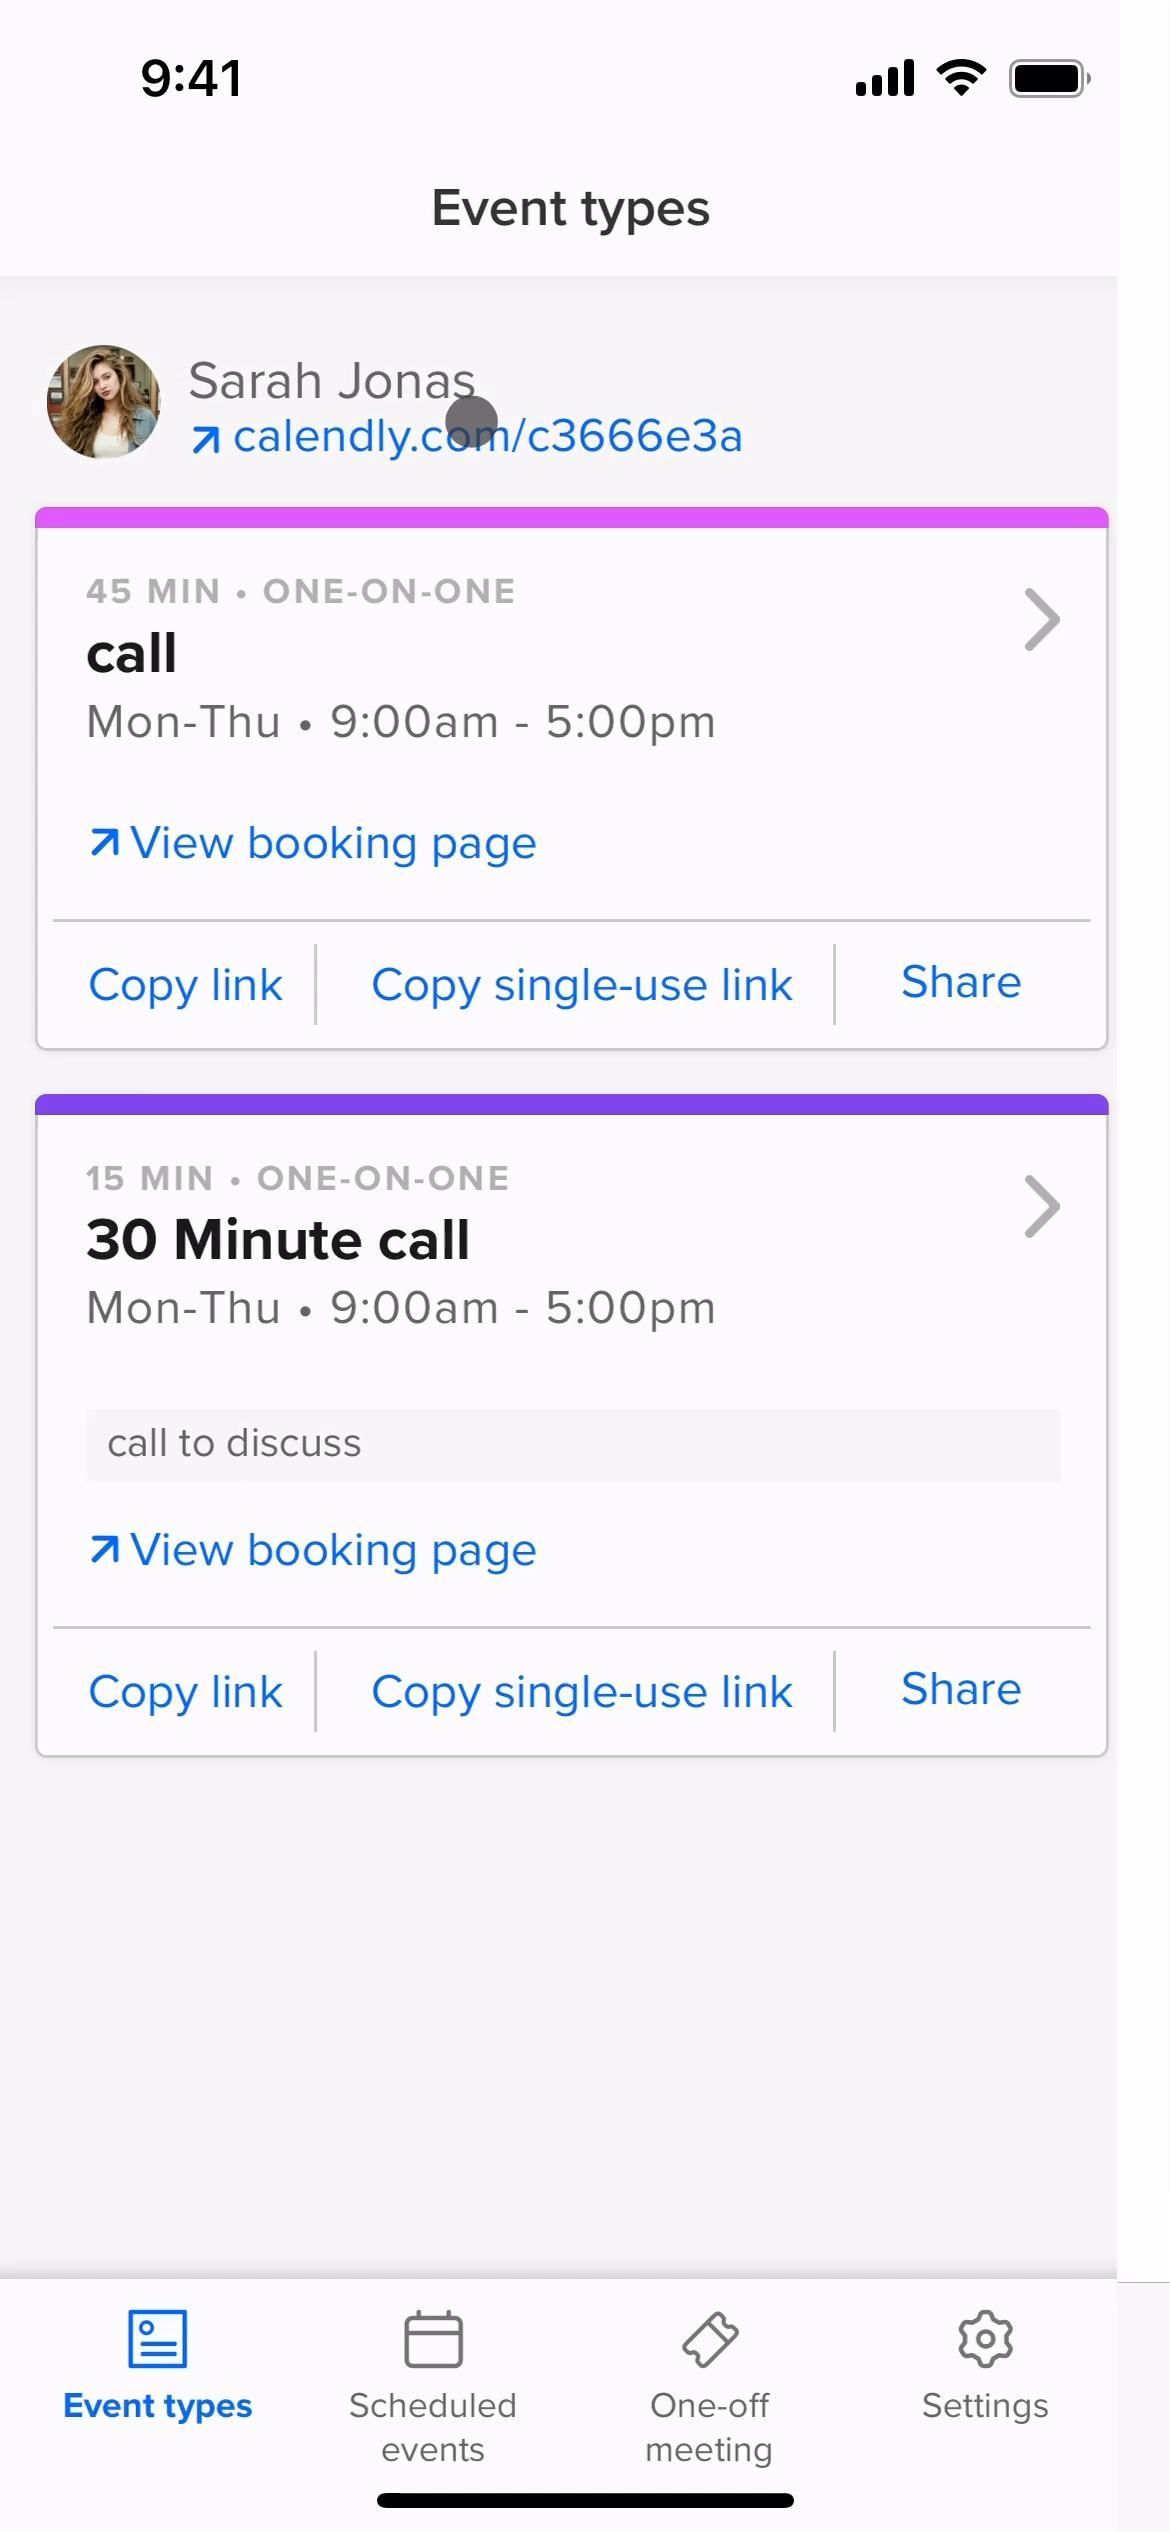Switch to the Settings tab label

tap(985, 2405)
